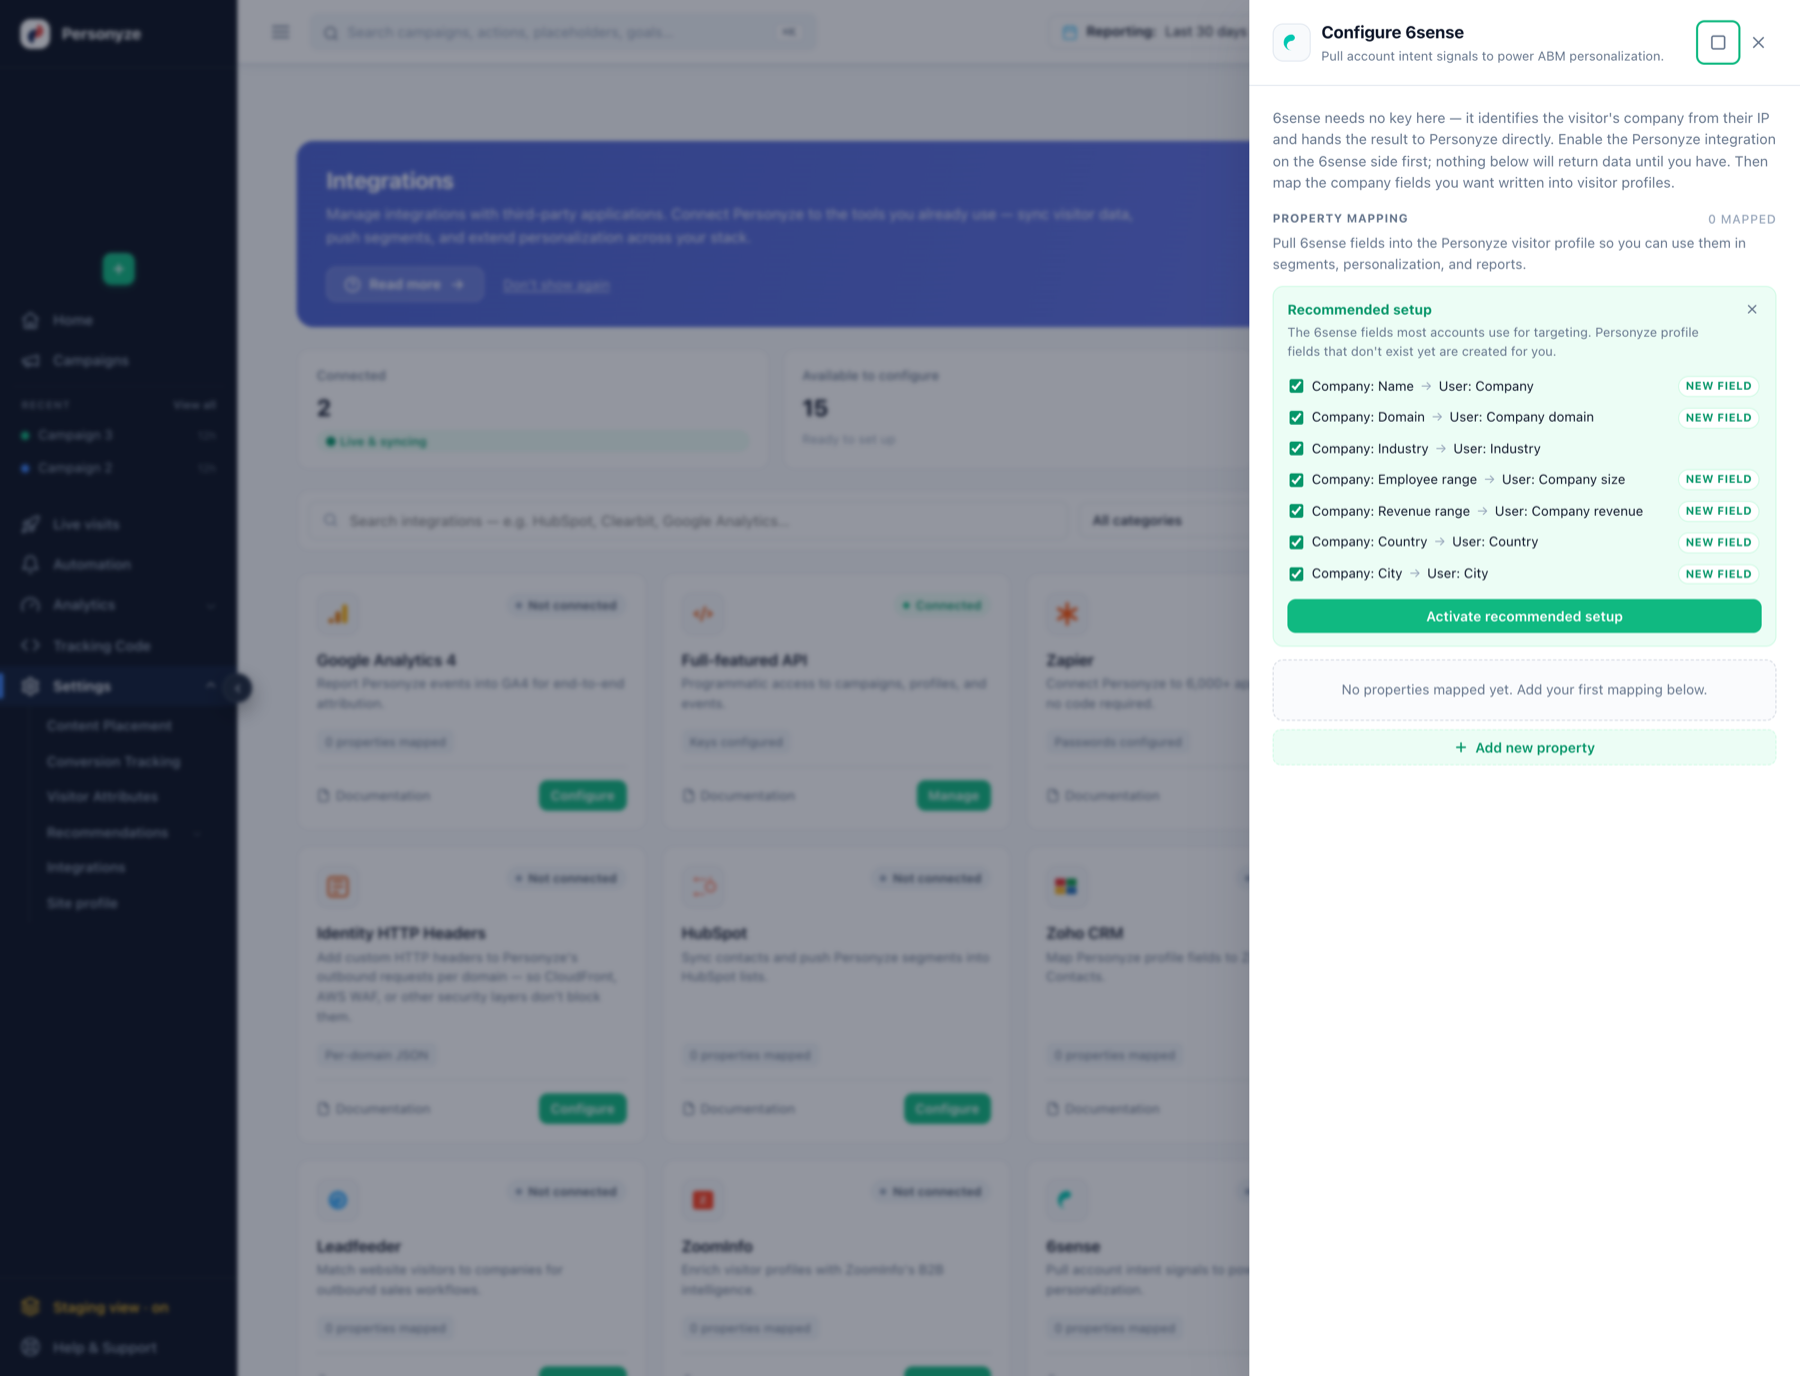Dismiss the Recommended setup box
The height and width of the screenshot is (1376, 1800).
click(1752, 309)
